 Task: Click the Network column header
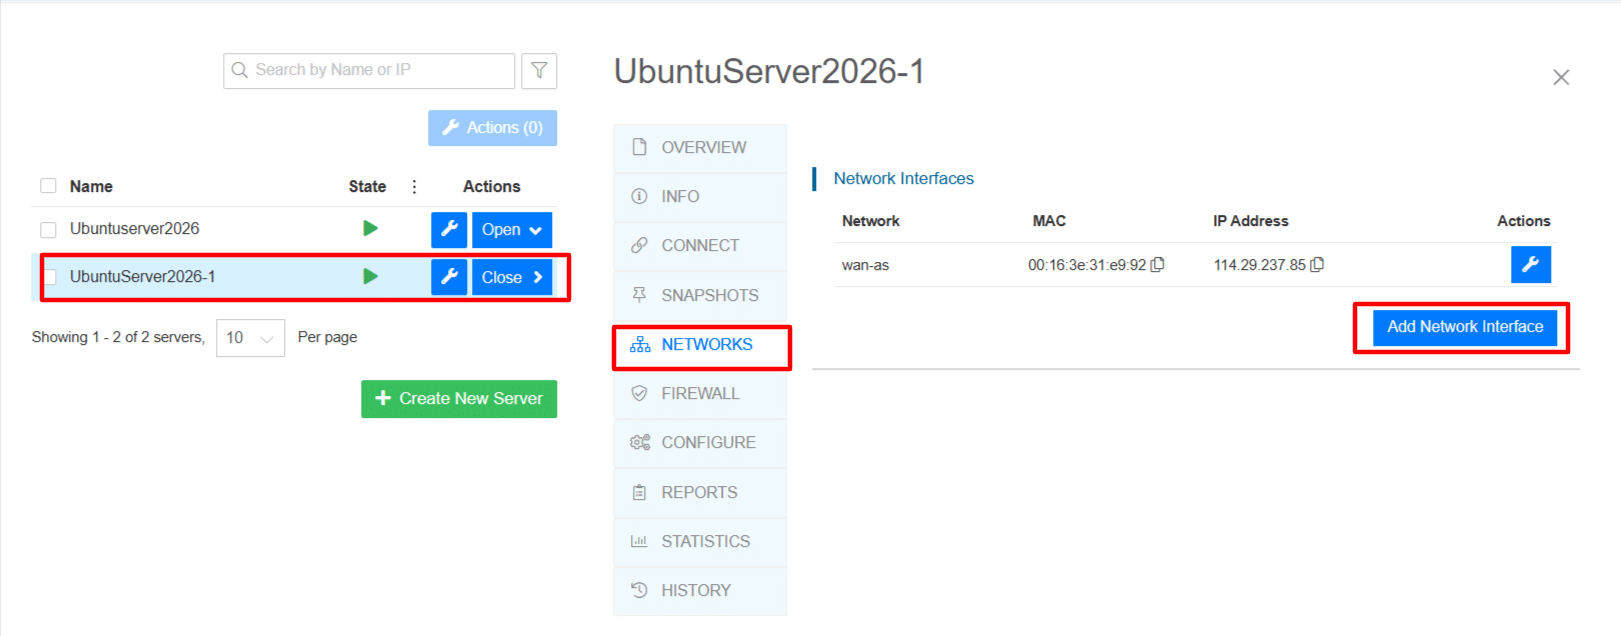coord(870,221)
